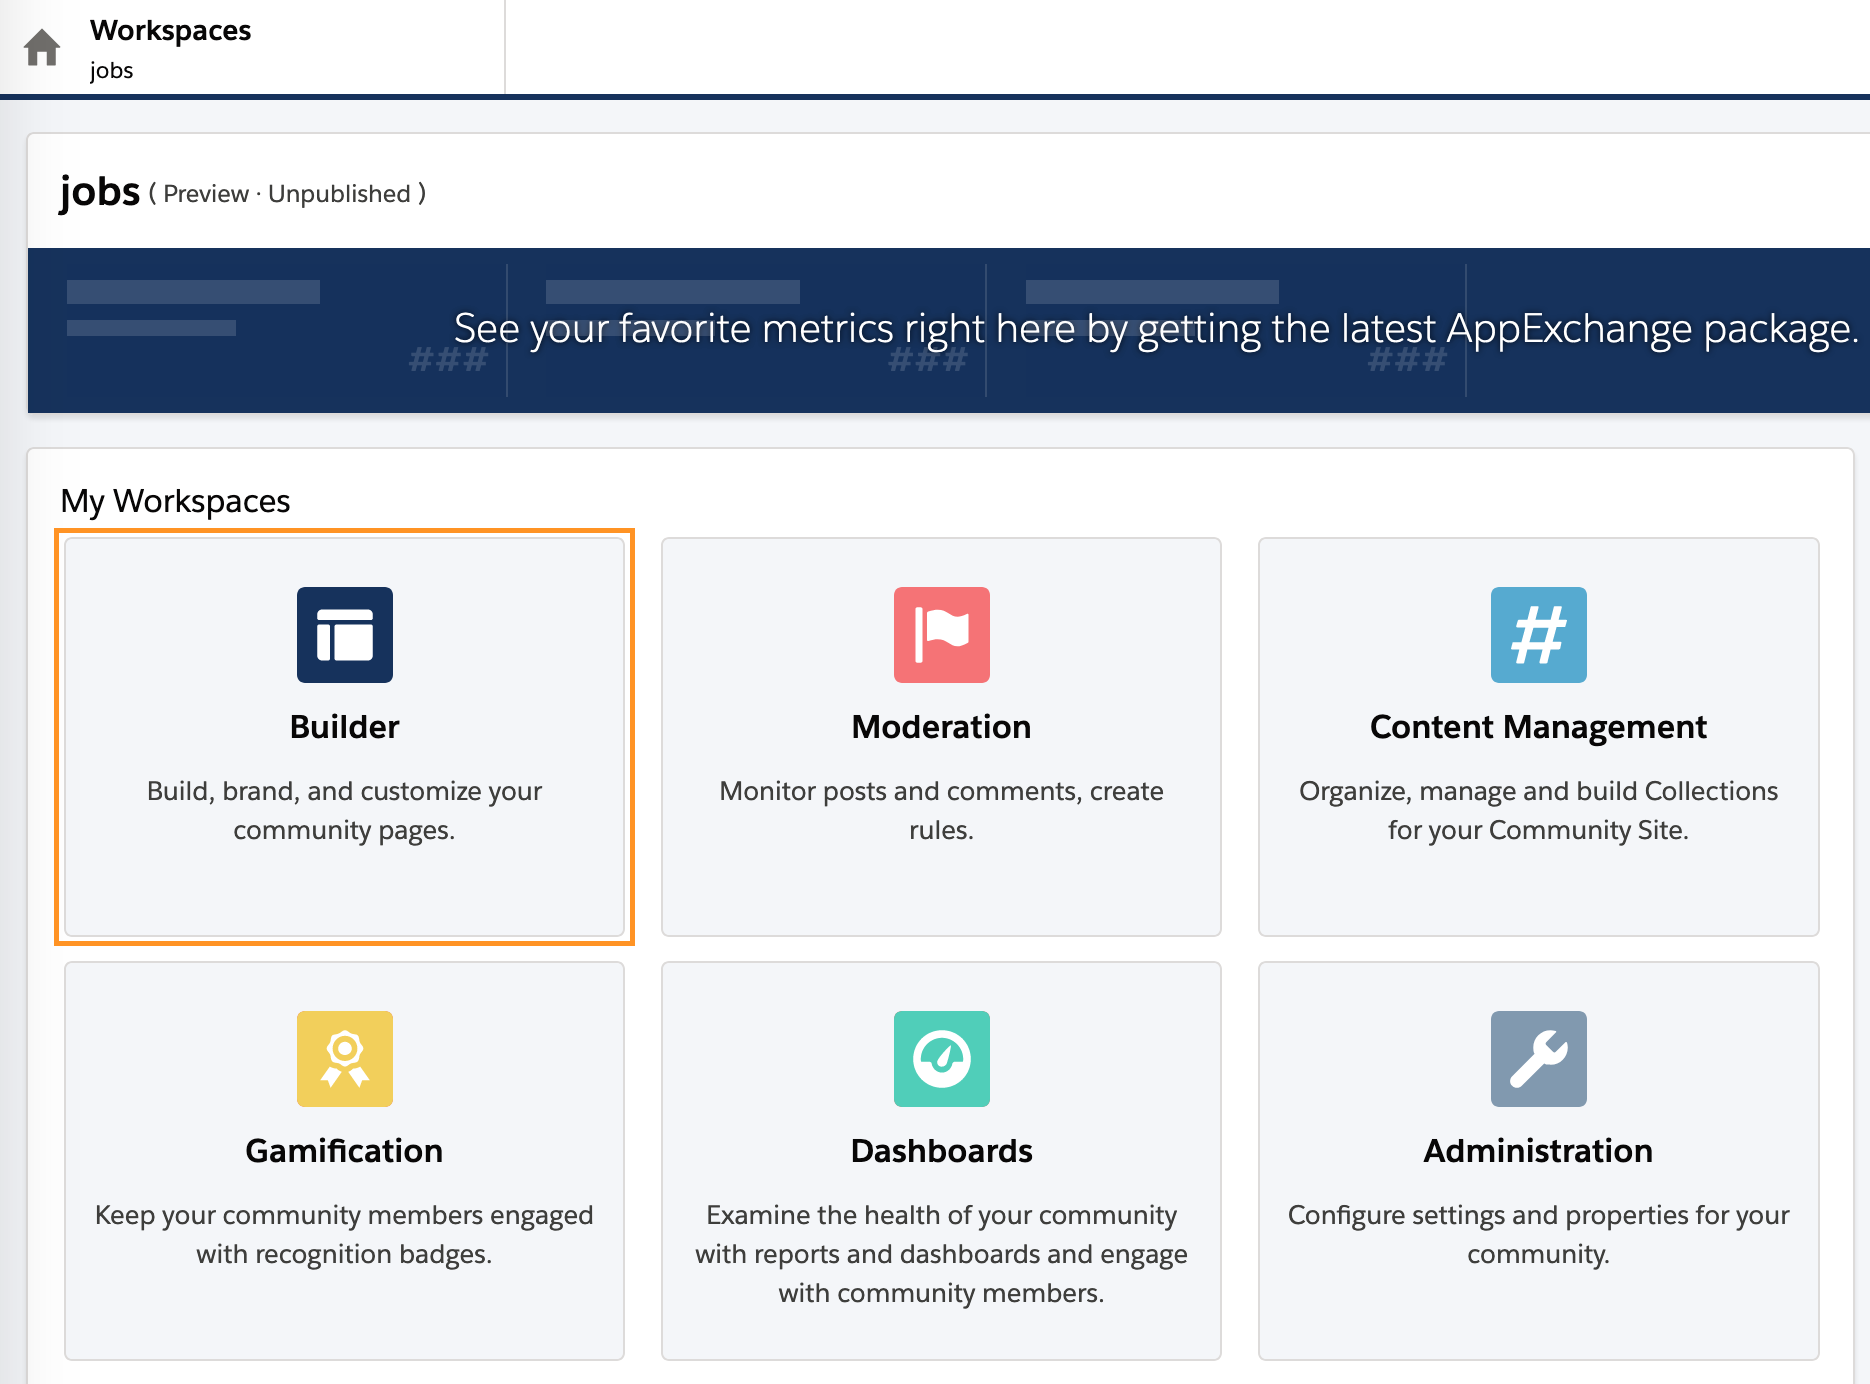Click the My Workspaces section heading

coord(176,501)
